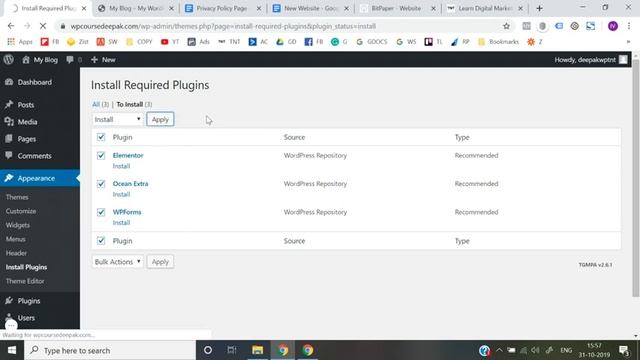Viewport: 640px width, 360px height.
Task: Switch to the Privacy Policy Page tab
Action: (223, 8)
